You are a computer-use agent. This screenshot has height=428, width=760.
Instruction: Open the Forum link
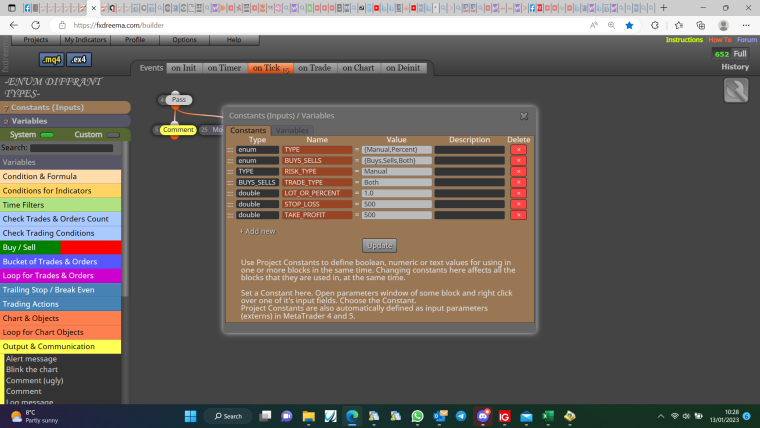747,40
